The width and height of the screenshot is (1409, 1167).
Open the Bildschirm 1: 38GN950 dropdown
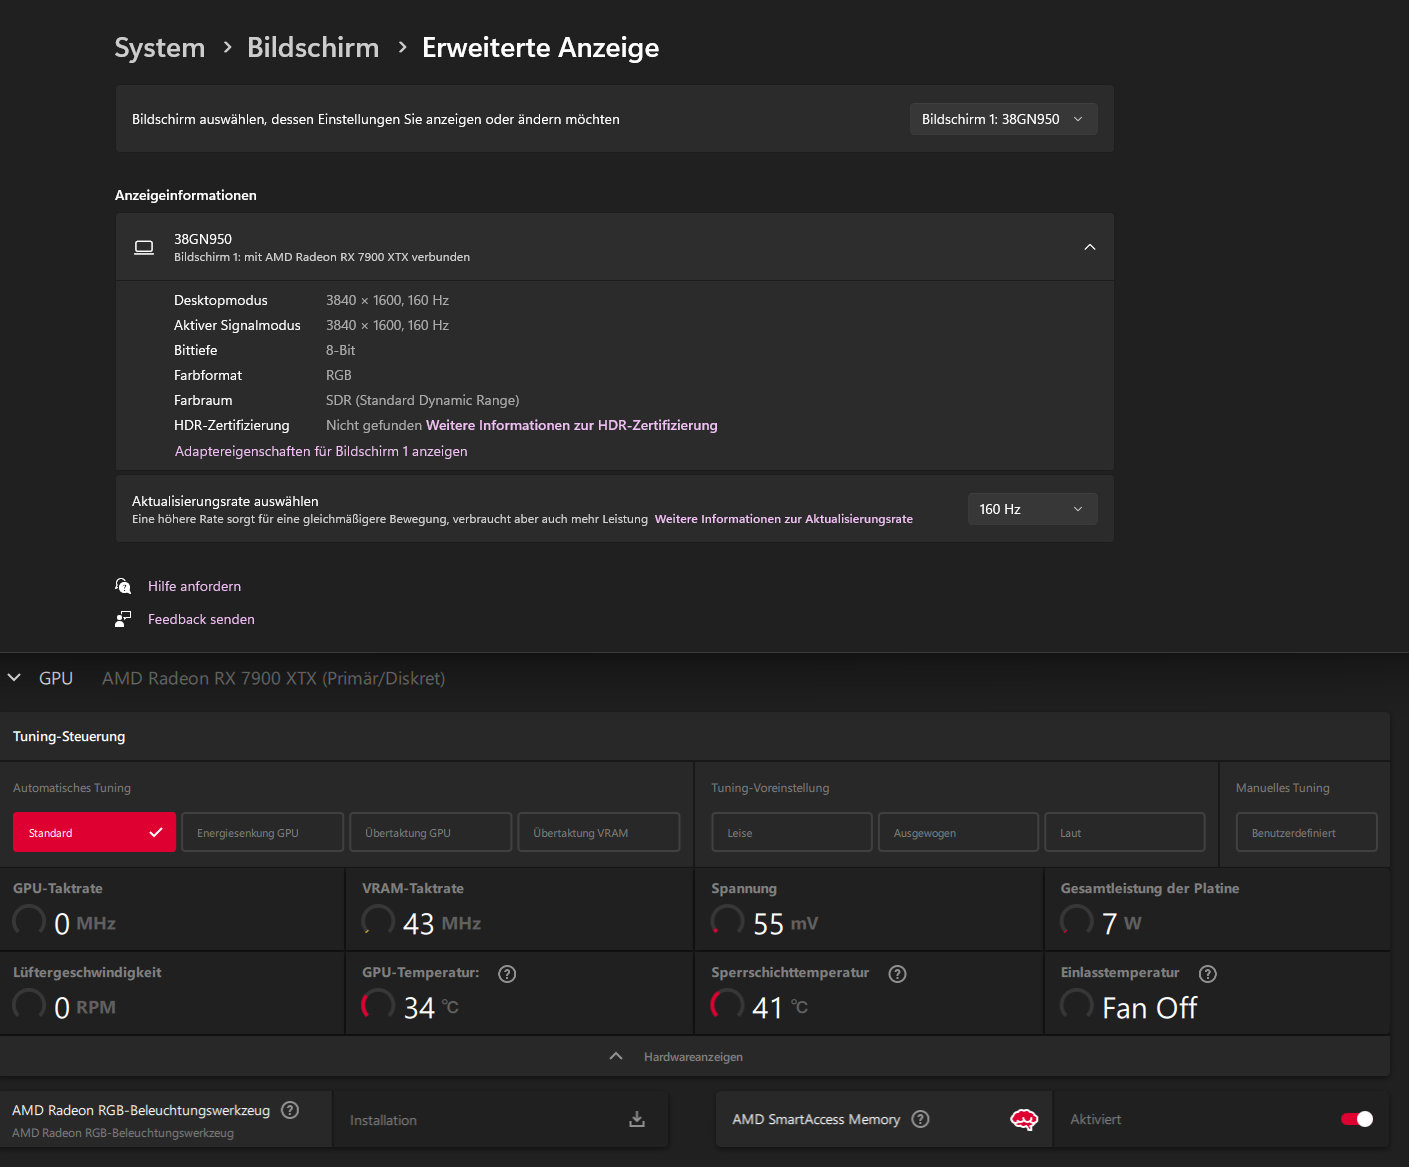1003,119
